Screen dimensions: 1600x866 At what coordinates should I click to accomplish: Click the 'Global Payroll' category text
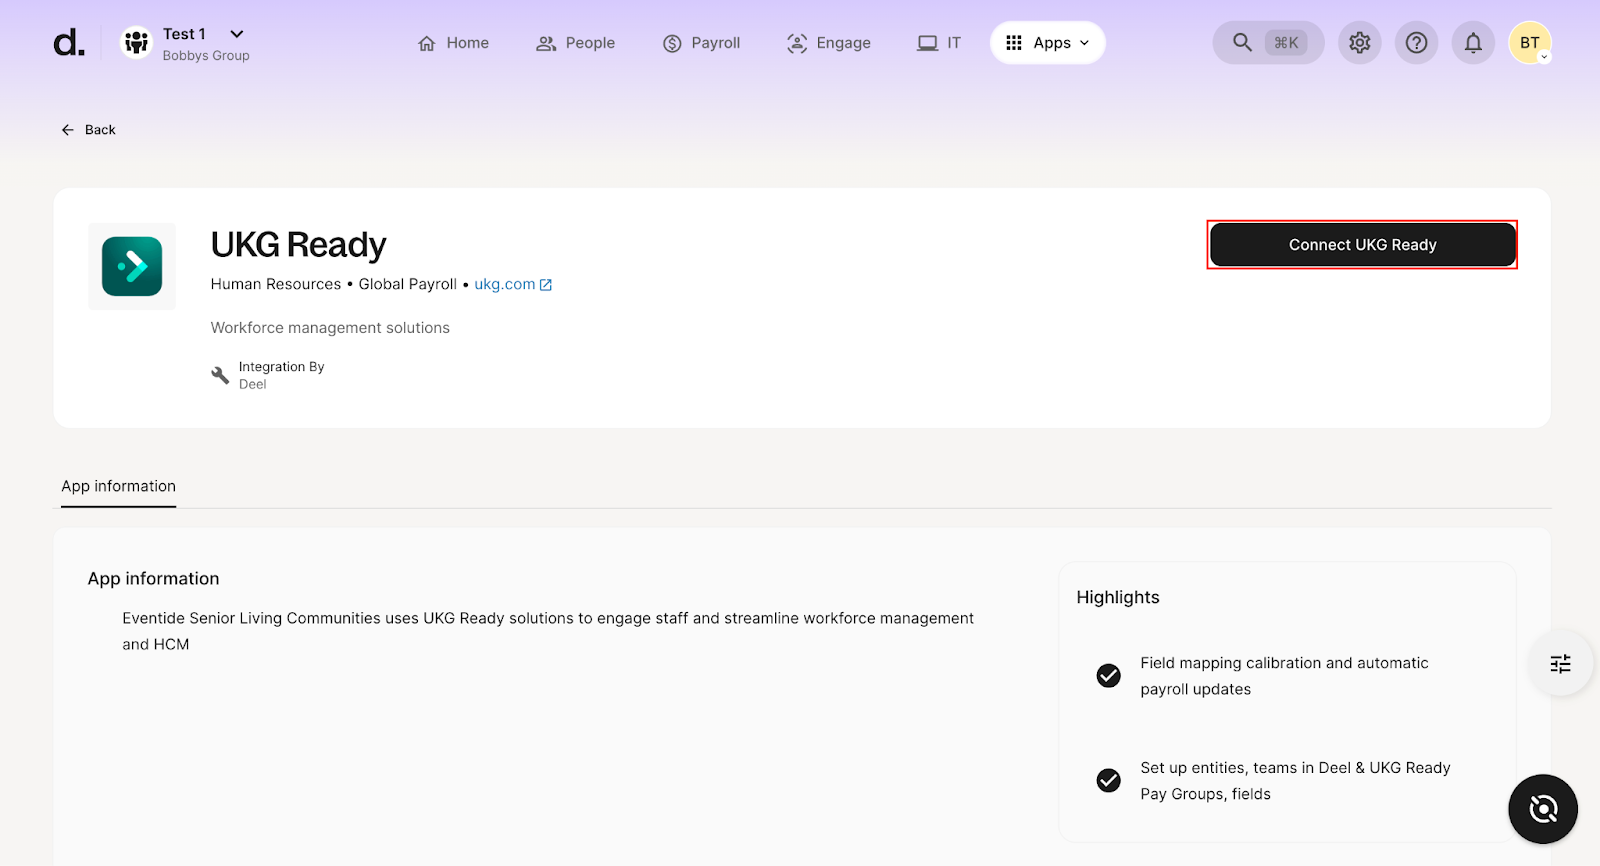(408, 284)
